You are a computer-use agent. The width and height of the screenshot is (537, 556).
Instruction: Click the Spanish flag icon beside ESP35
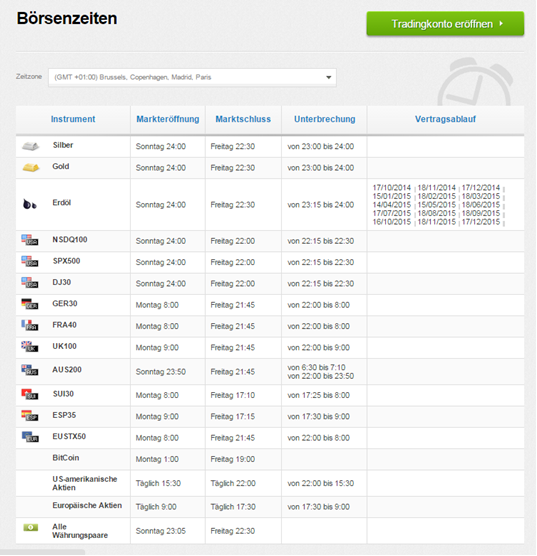pyautogui.click(x=30, y=415)
